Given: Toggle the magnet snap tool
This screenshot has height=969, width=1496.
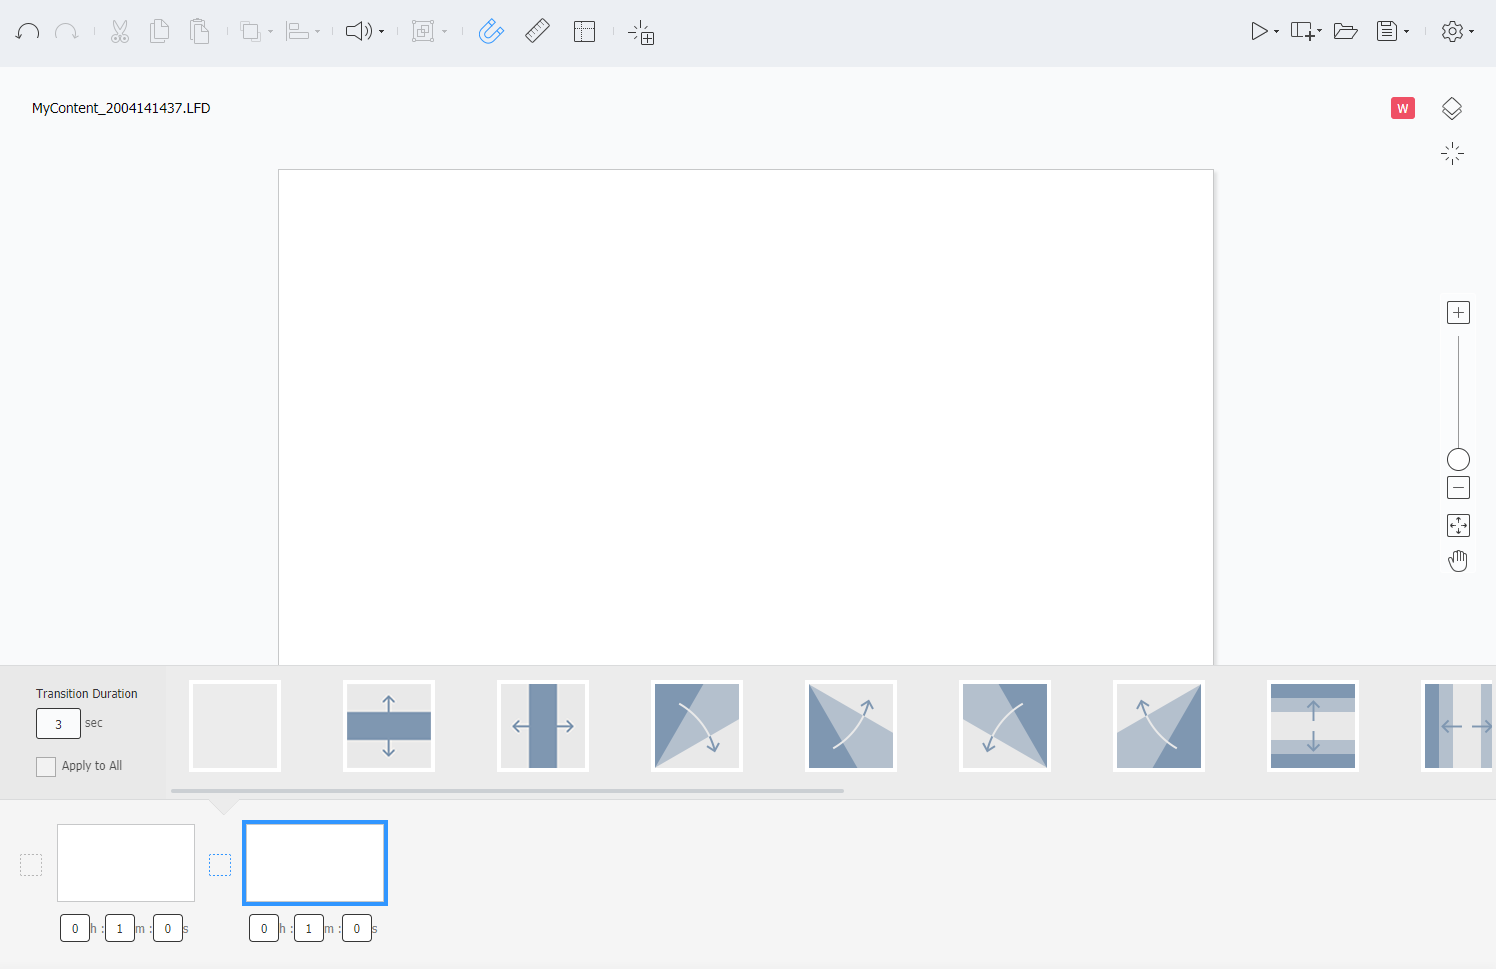Looking at the screenshot, I should [x=491, y=32].
